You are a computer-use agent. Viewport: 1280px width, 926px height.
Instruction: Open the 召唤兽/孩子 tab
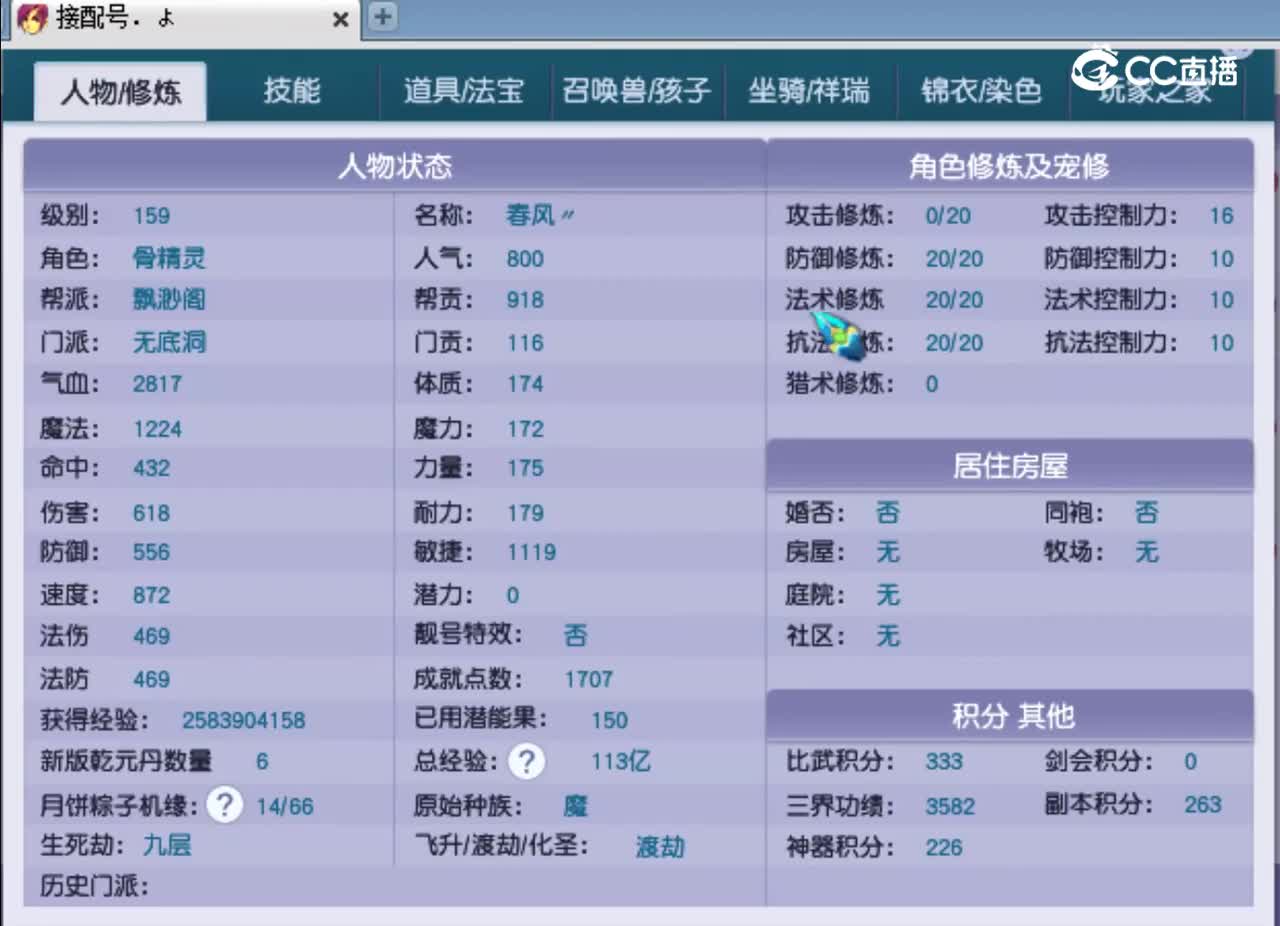[637, 91]
